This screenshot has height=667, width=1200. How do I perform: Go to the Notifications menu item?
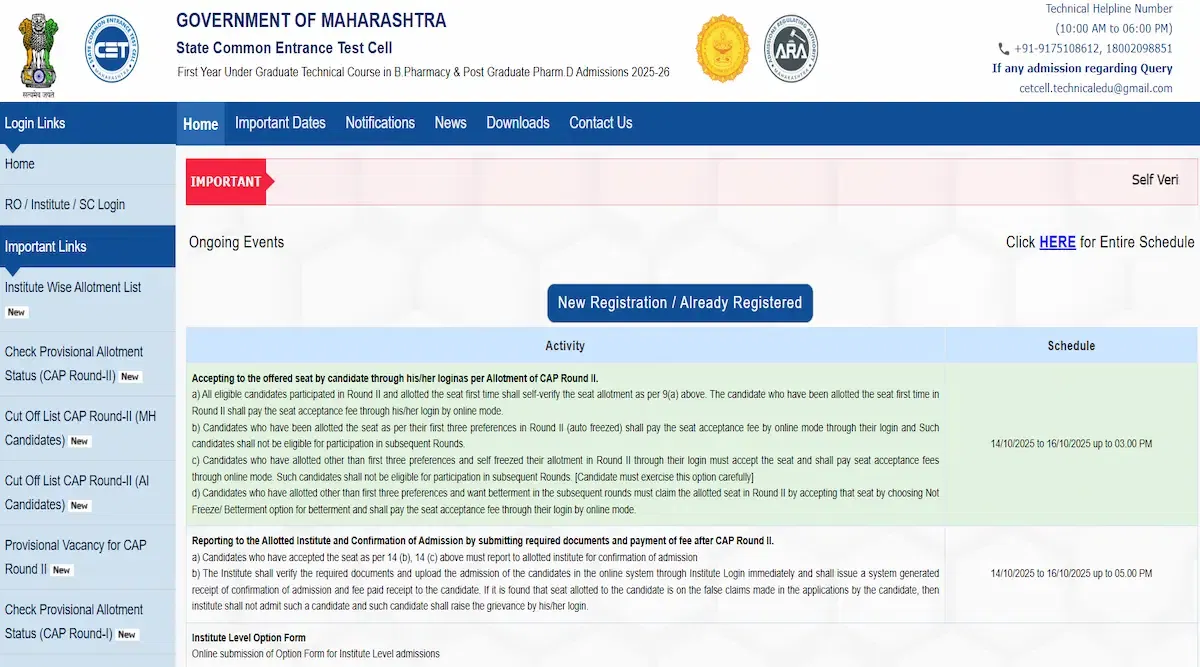[380, 123]
